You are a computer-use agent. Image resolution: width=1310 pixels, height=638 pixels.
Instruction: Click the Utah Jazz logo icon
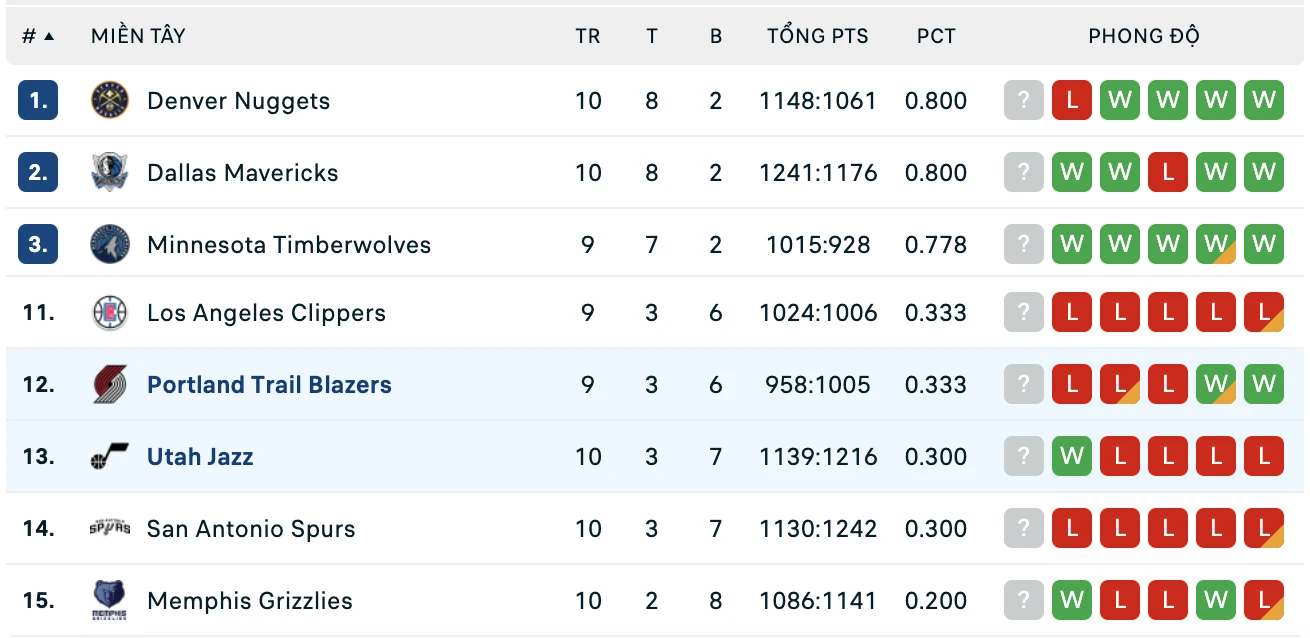pos(110,457)
